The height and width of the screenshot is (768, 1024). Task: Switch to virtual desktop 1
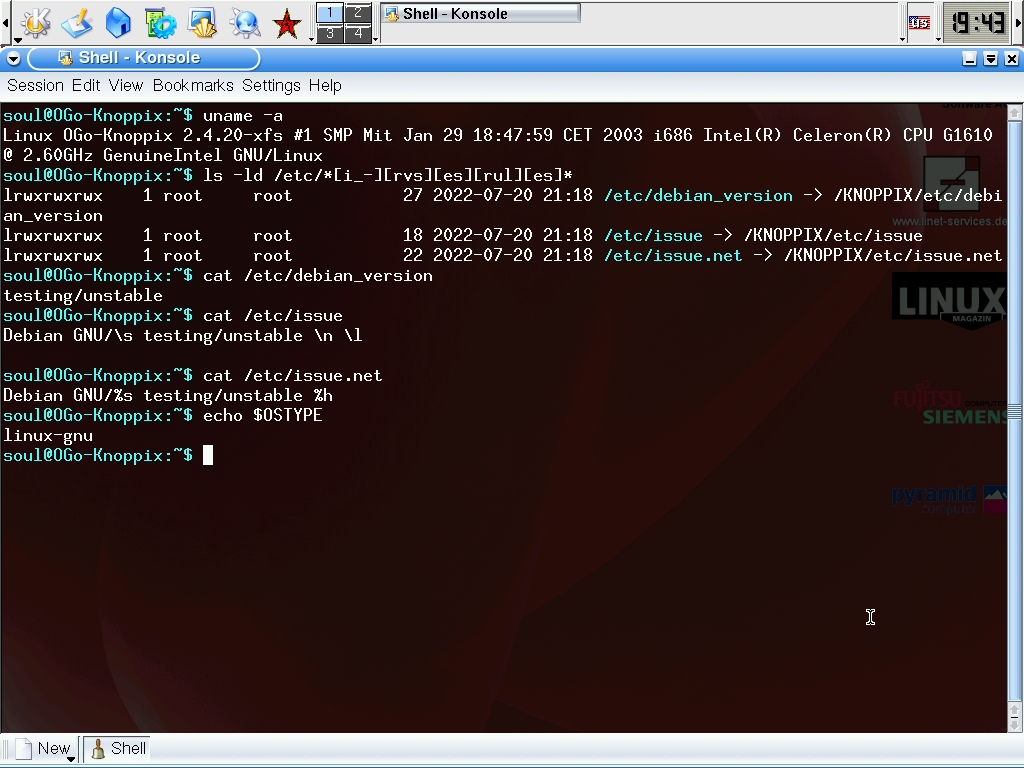(330, 13)
